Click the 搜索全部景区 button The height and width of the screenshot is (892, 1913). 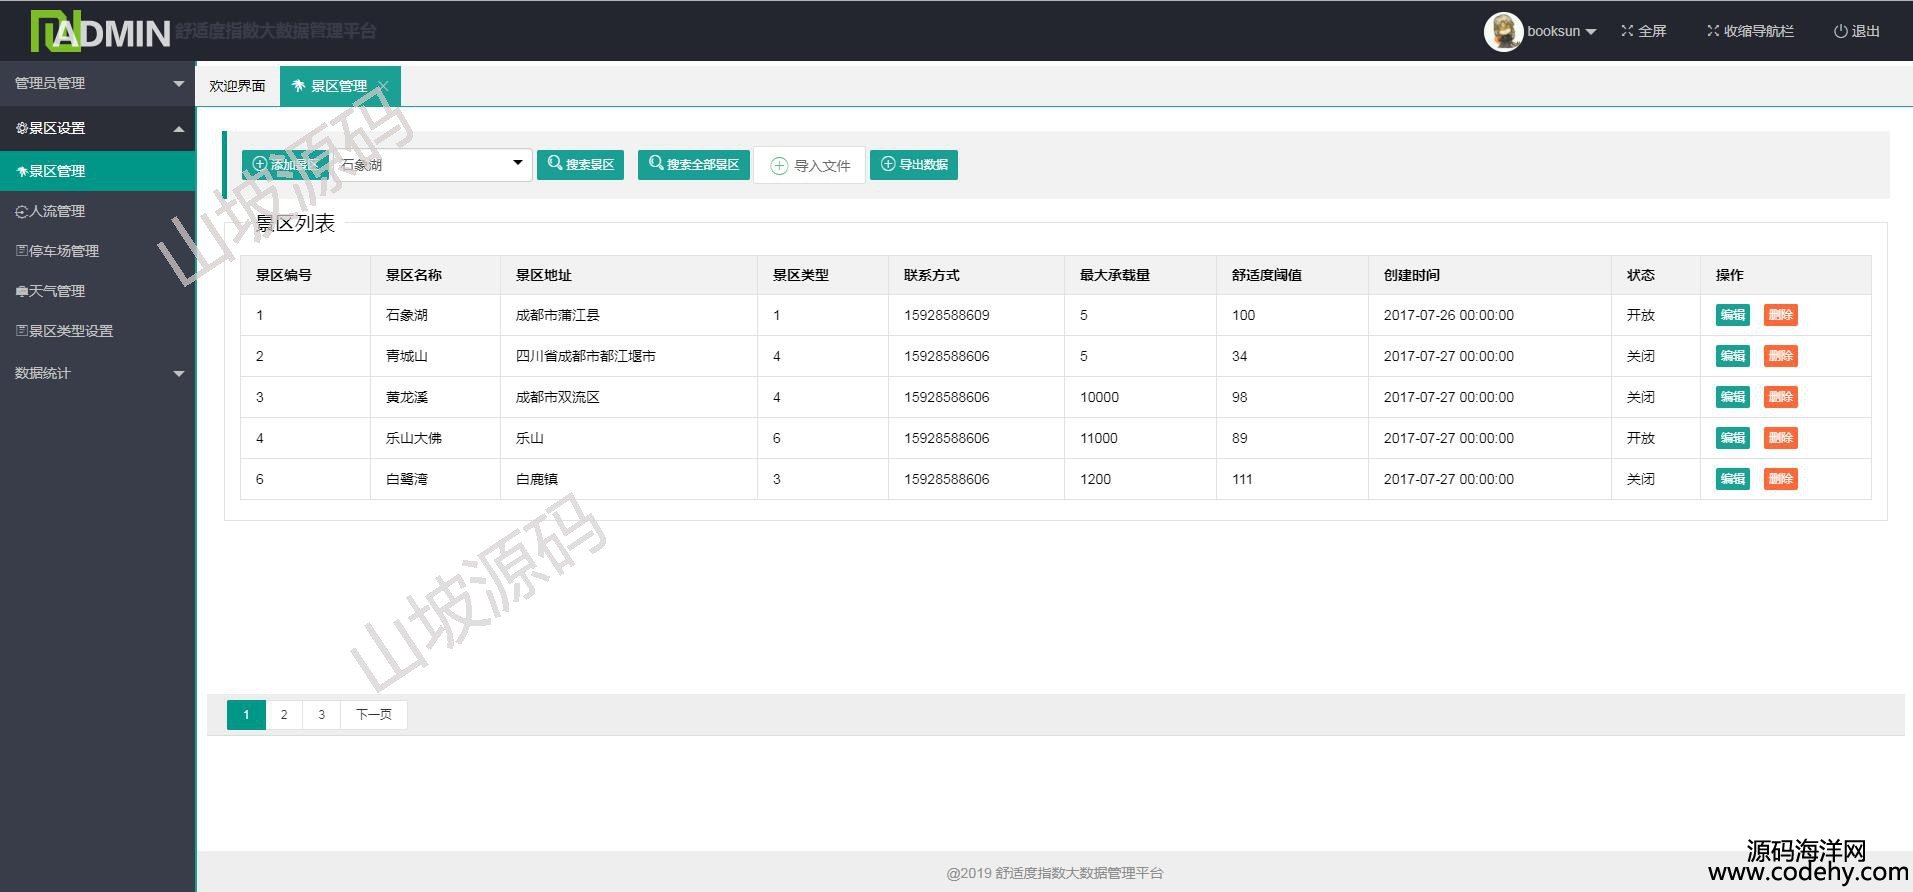pos(694,164)
